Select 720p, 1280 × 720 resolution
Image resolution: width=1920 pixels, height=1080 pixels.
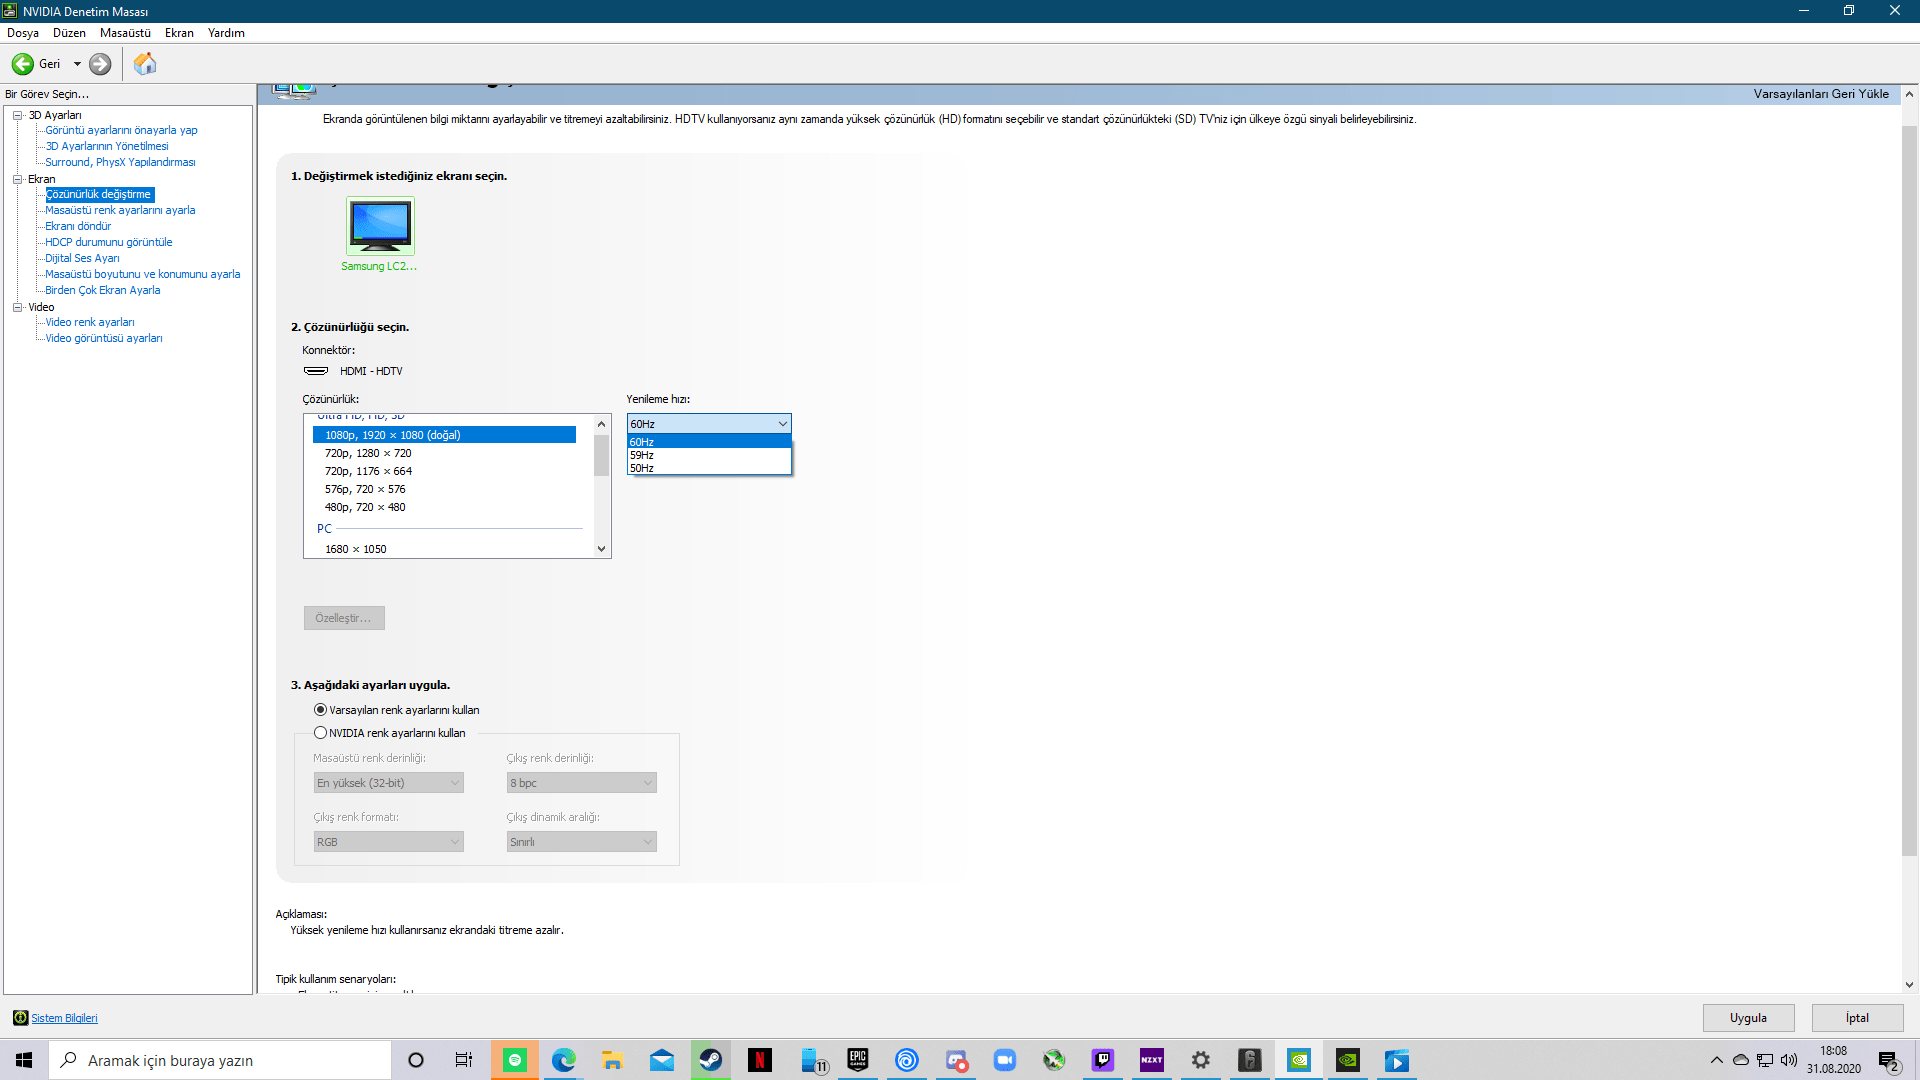coord(368,453)
